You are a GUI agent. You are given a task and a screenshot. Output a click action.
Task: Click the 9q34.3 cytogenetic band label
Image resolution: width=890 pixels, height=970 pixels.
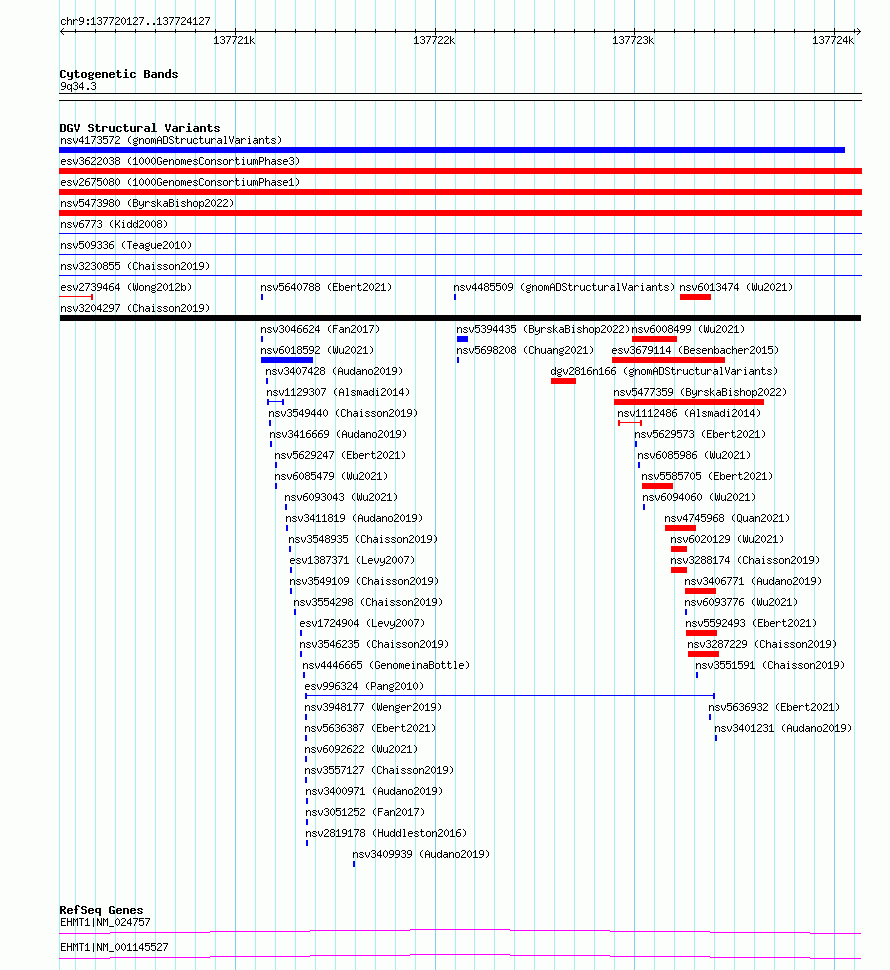point(78,87)
